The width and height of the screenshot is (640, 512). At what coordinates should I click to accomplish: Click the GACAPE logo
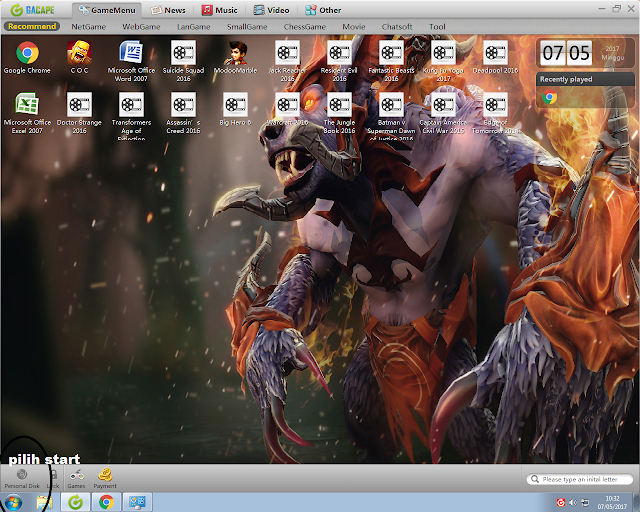tap(33, 10)
